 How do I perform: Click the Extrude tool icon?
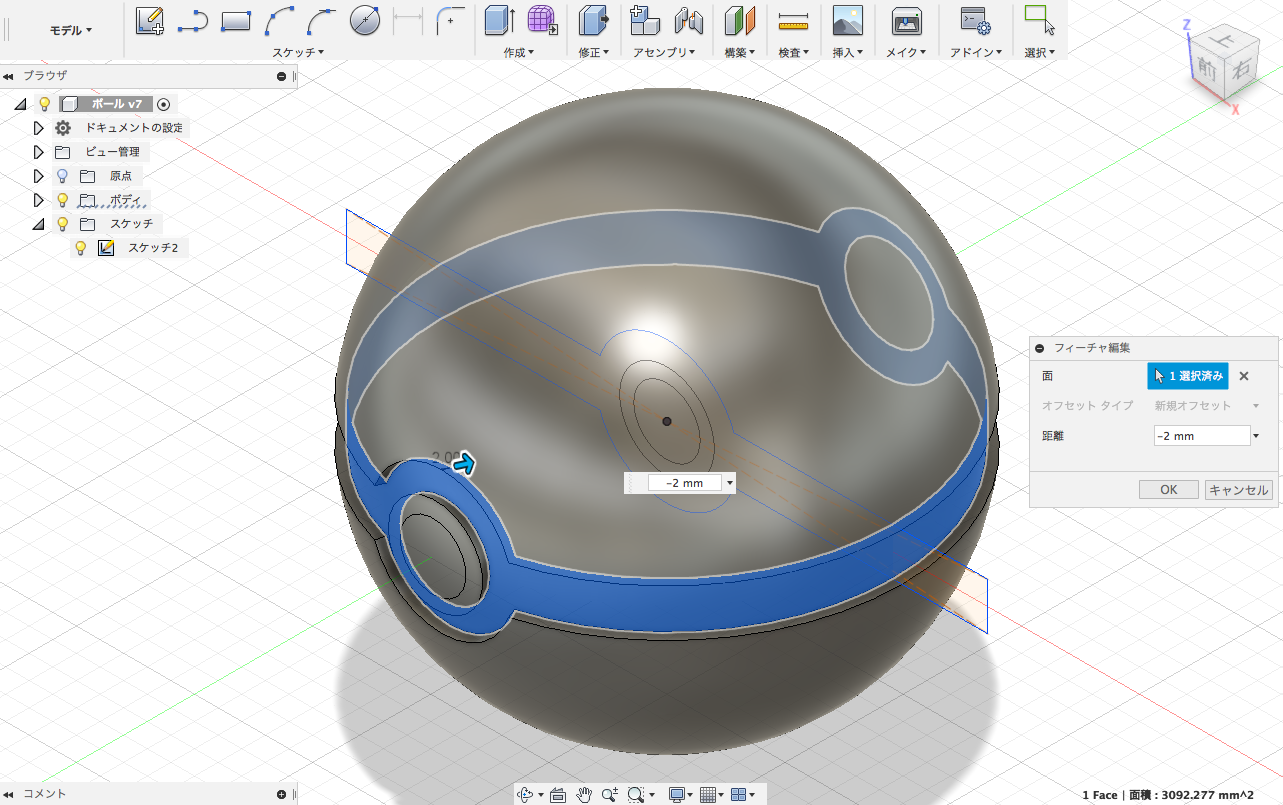[x=499, y=20]
